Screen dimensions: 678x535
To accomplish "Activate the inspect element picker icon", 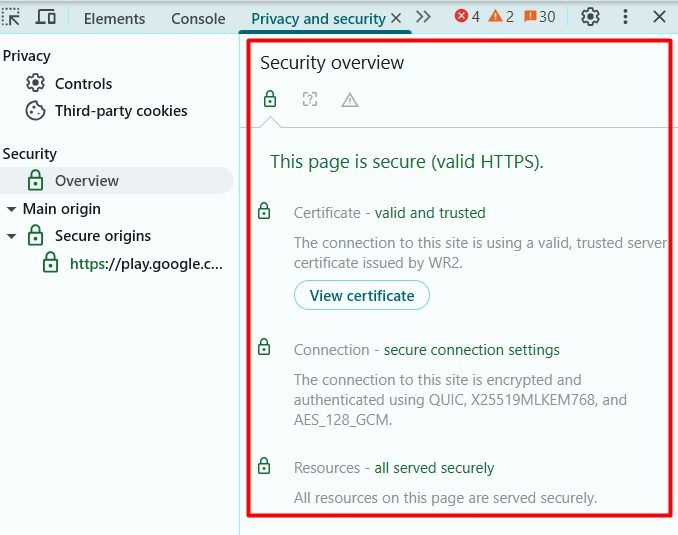I will tap(11, 17).
